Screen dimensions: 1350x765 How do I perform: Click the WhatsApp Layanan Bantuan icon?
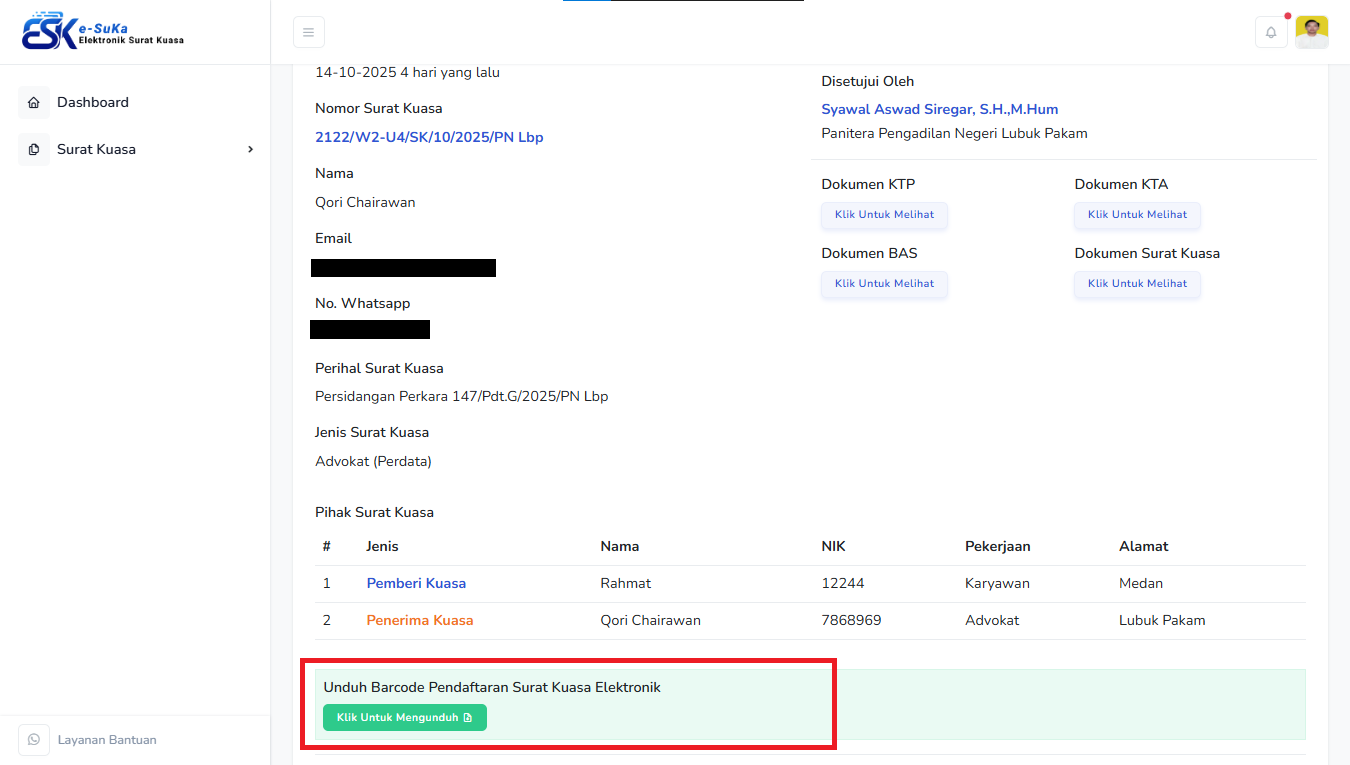[34, 740]
